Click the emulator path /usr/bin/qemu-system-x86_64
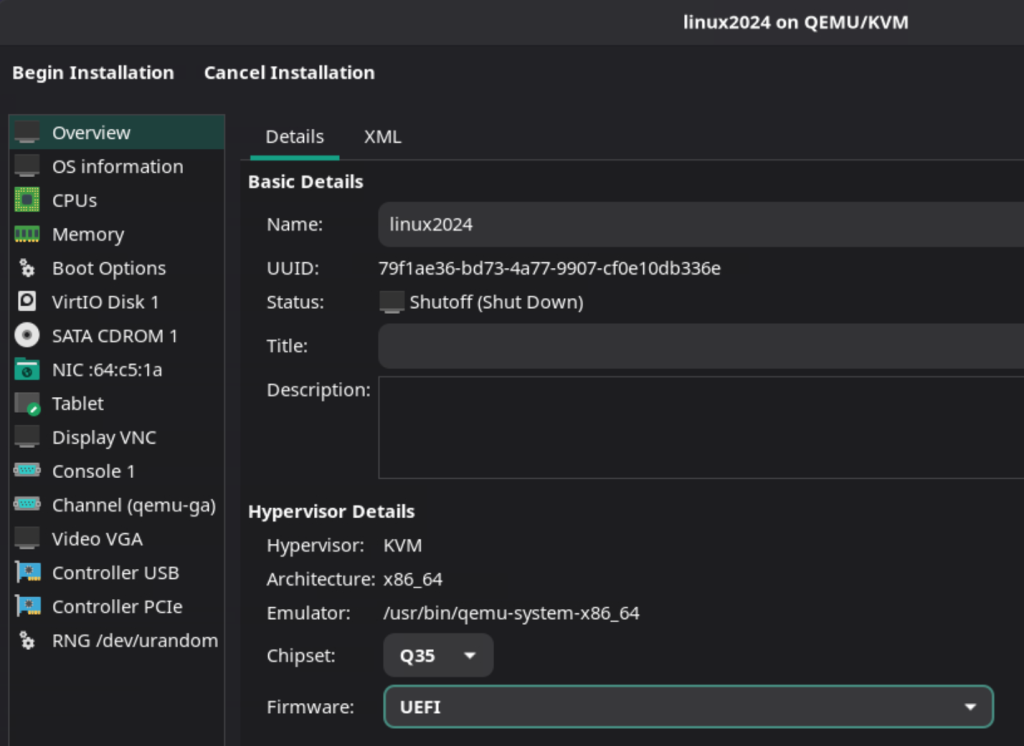Viewport: 1024px width, 746px height. [511, 613]
